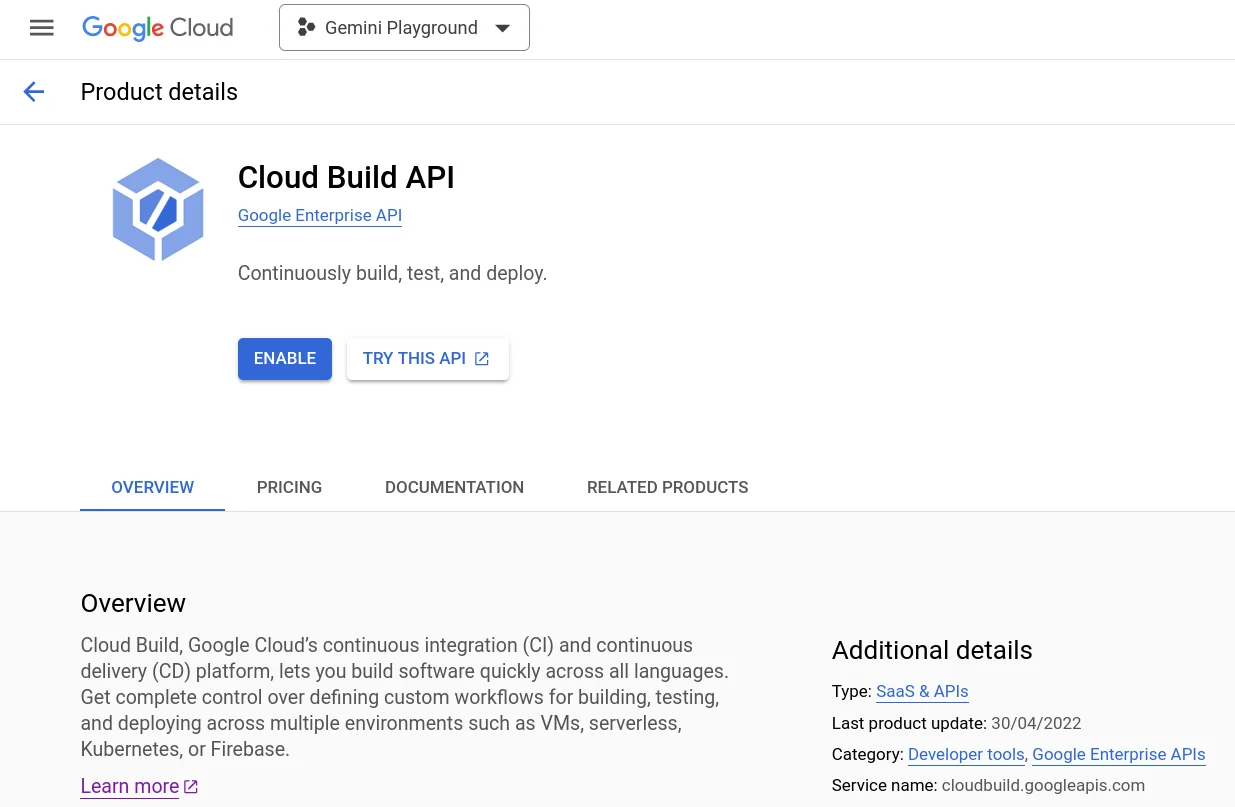Open the DOCUMENTATION tab
This screenshot has height=807, width=1235.
coord(454,487)
